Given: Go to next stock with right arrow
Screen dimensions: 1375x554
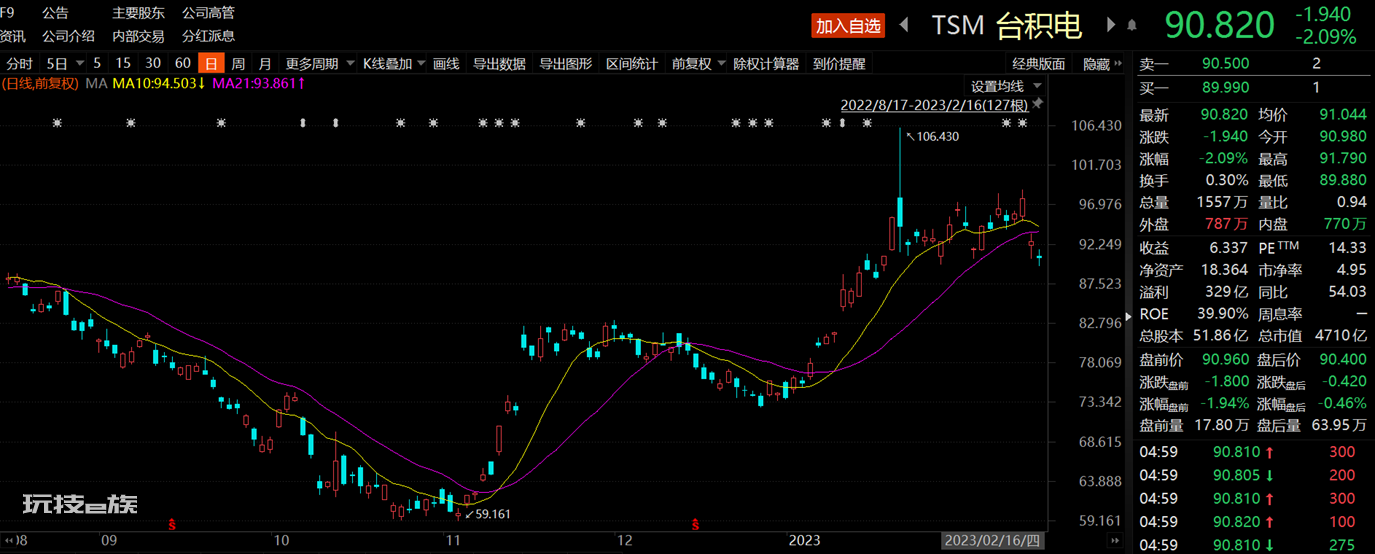Looking at the screenshot, I should coord(1111,25).
